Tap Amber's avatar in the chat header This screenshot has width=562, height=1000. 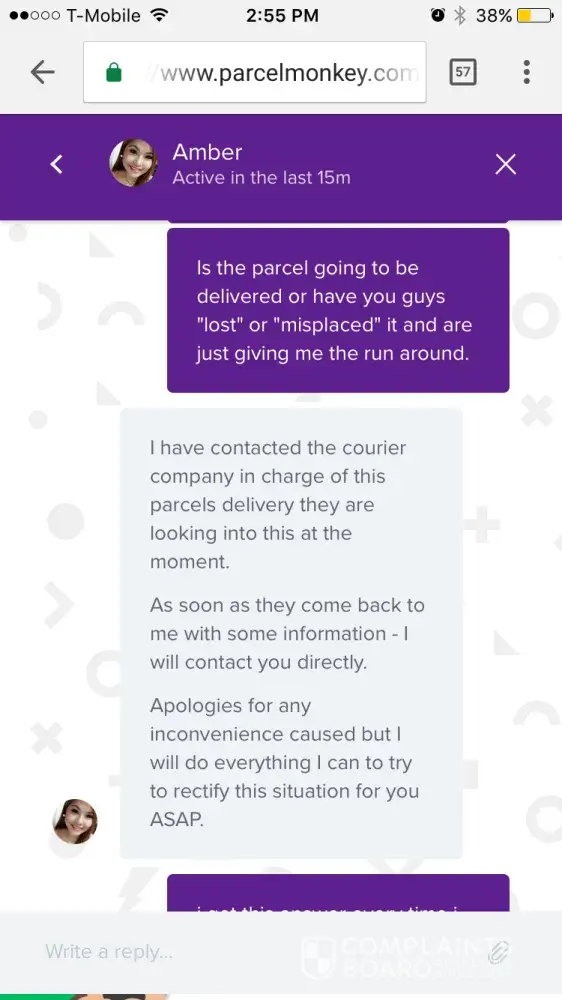(133, 163)
